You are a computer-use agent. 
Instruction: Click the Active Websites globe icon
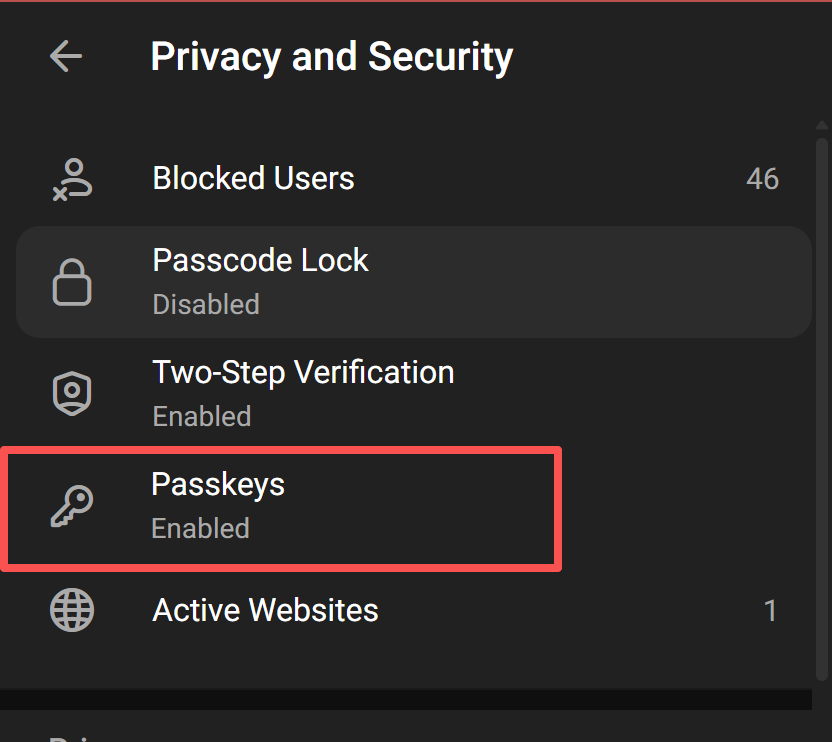71,610
